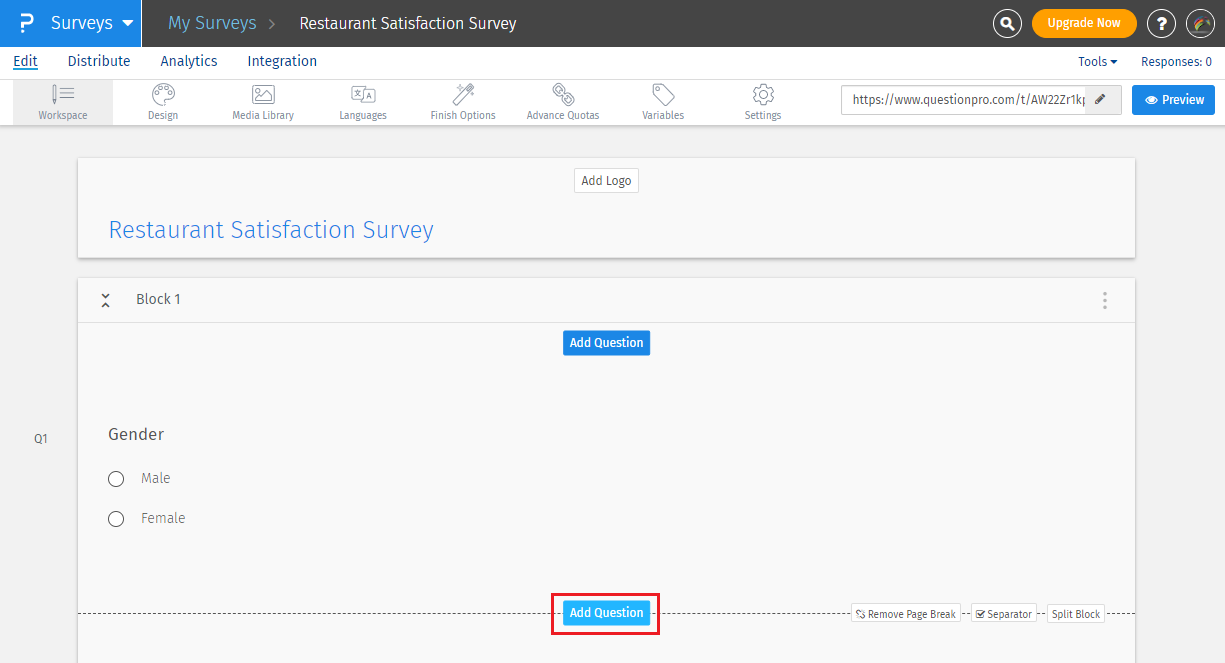Select the Female radio option

(116, 519)
